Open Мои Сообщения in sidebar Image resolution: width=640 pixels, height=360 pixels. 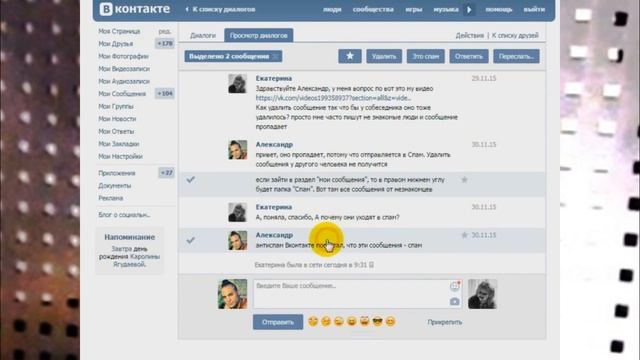(122, 94)
